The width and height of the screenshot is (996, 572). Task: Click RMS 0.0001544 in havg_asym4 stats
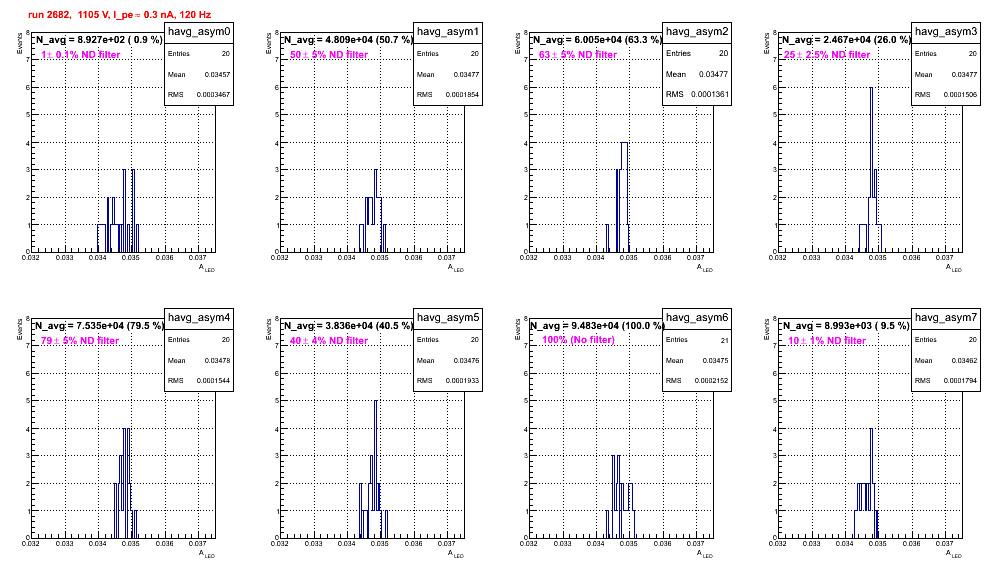[x=199, y=381]
